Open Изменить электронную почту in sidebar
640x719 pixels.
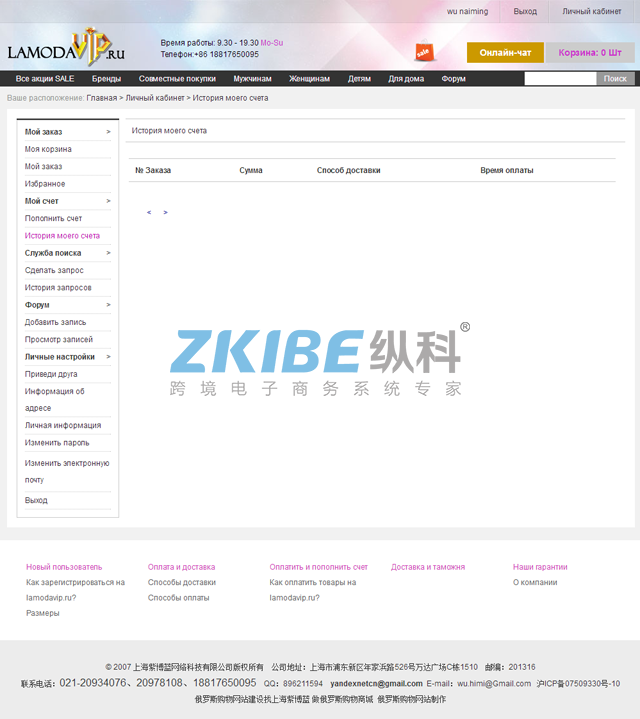click(67, 472)
